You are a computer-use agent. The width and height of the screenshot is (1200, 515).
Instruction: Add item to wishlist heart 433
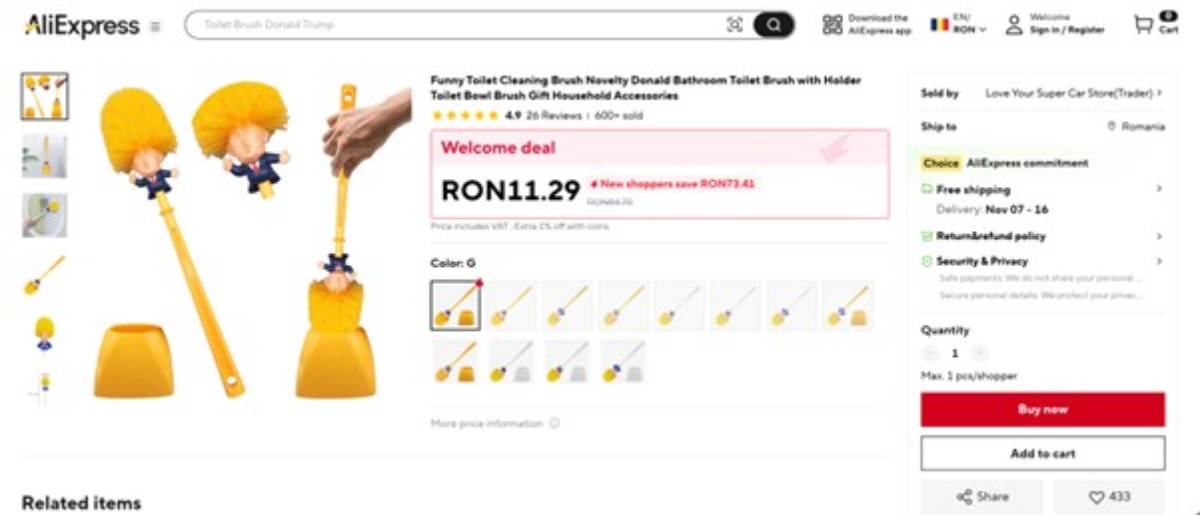[1109, 497]
